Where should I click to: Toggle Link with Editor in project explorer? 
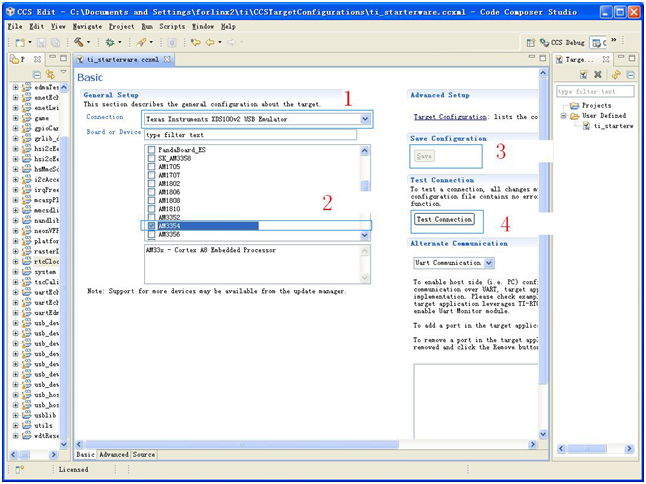tap(50, 74)
